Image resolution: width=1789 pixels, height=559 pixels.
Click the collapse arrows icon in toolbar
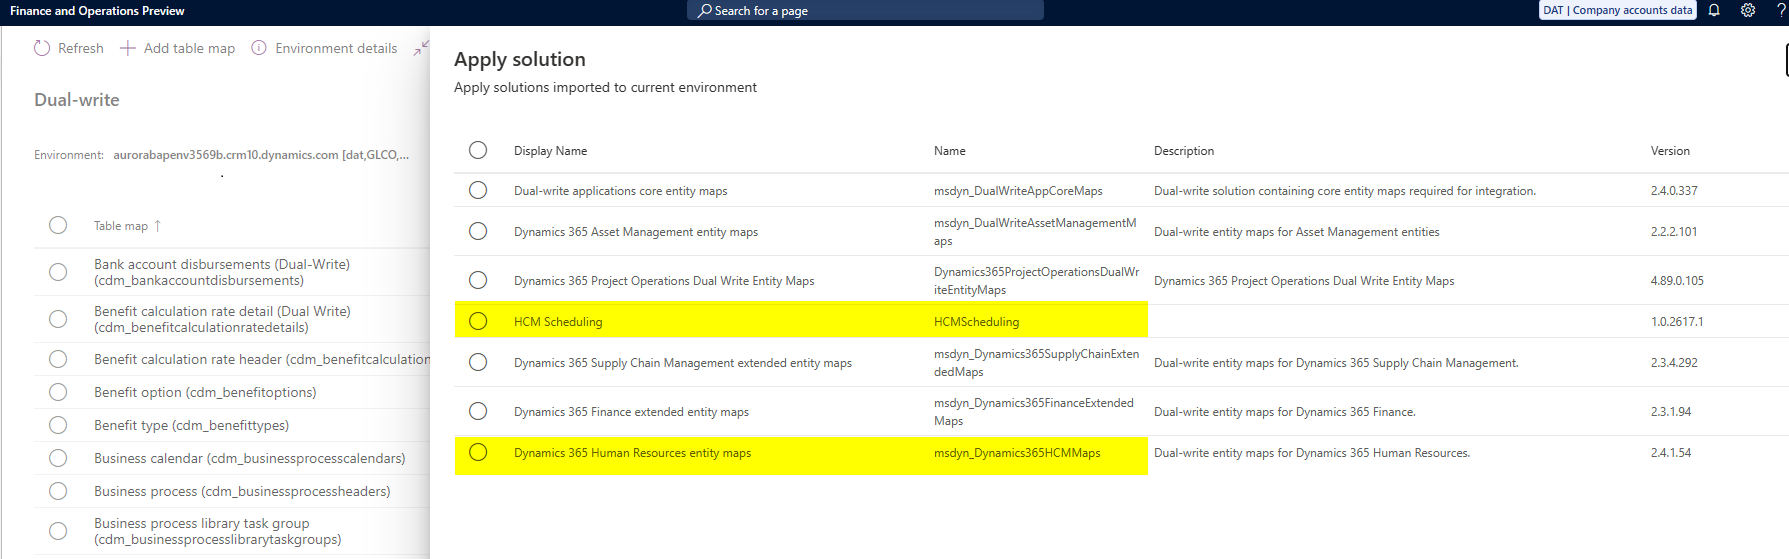click(421, 47)
